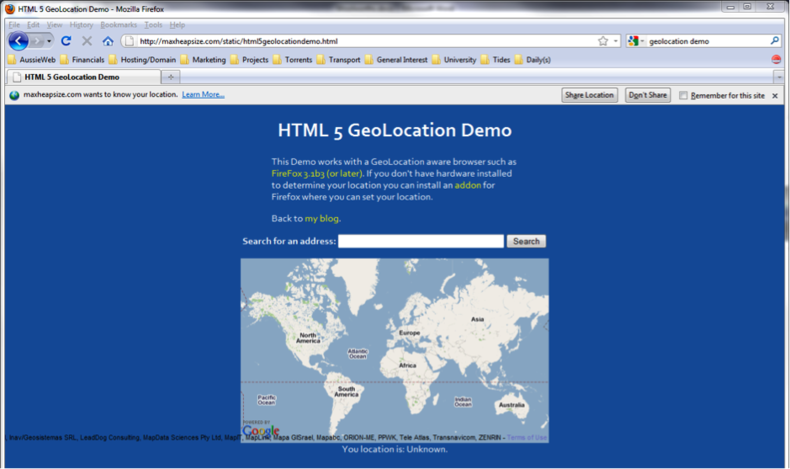Click the red icon at bookmarks bar end
Image resolution: width=790 pixels, height=469 pixels.
[776, 59]
